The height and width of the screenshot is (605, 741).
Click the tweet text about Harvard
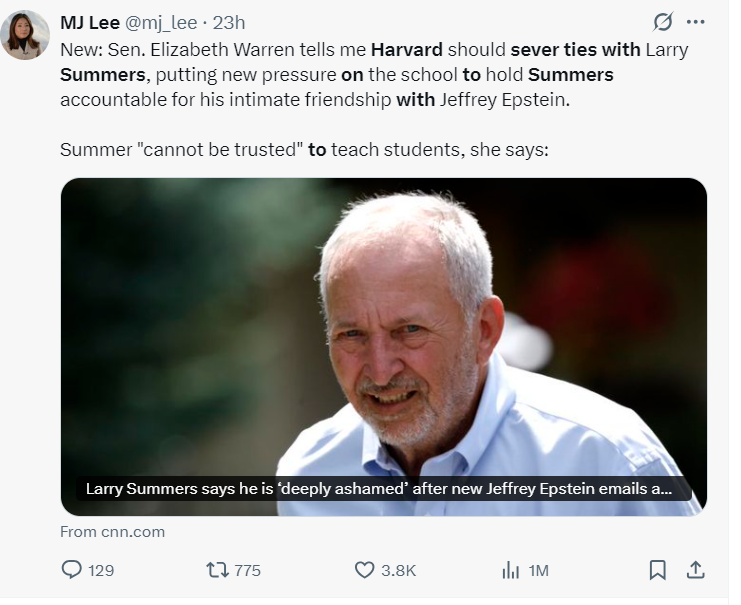(x=374, y=99)
